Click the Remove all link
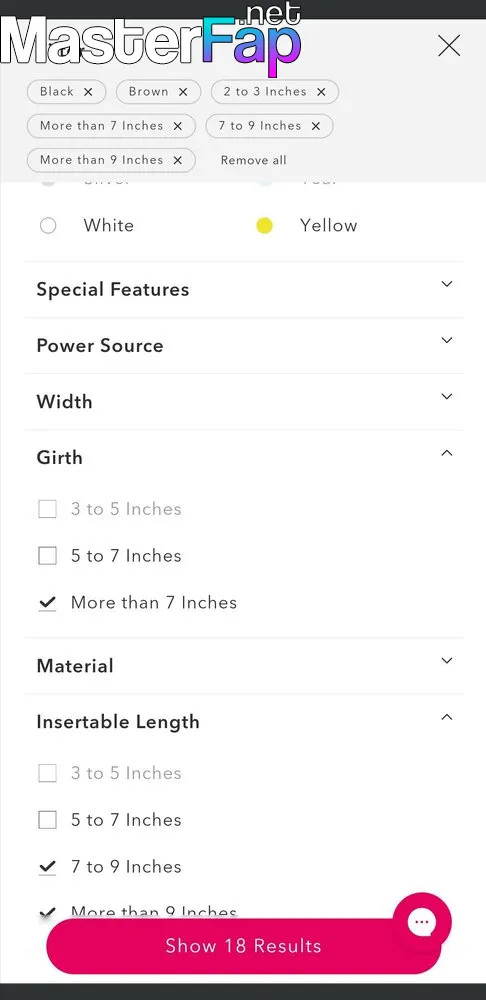 click(253, 161)
